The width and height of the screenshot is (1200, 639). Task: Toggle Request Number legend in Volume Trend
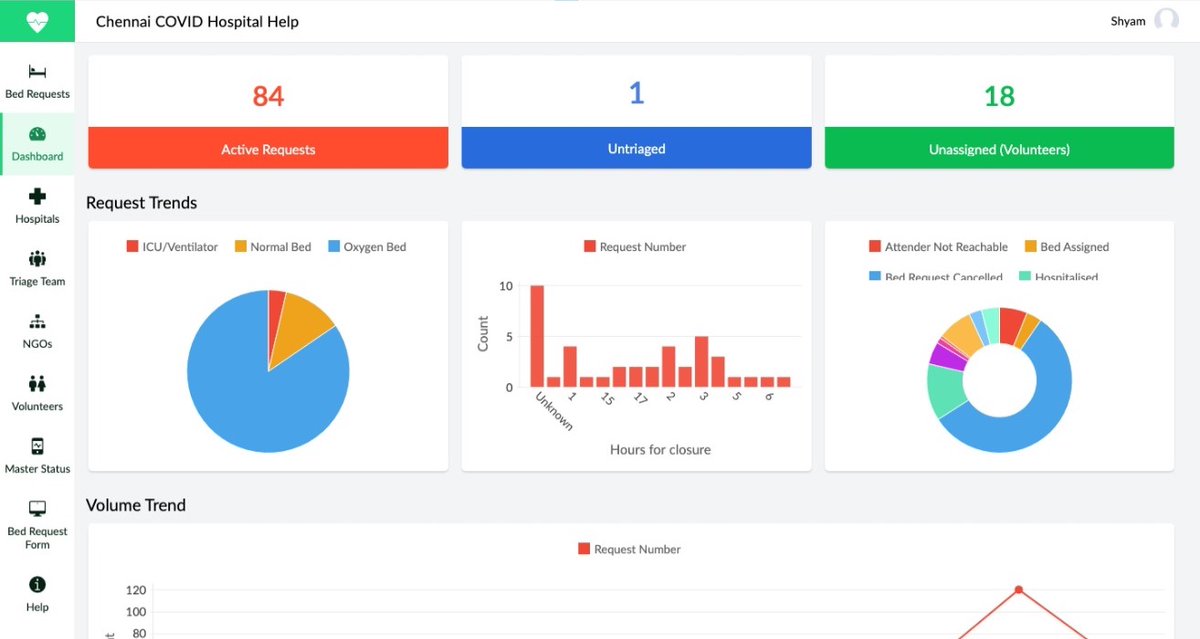point(629,549)
